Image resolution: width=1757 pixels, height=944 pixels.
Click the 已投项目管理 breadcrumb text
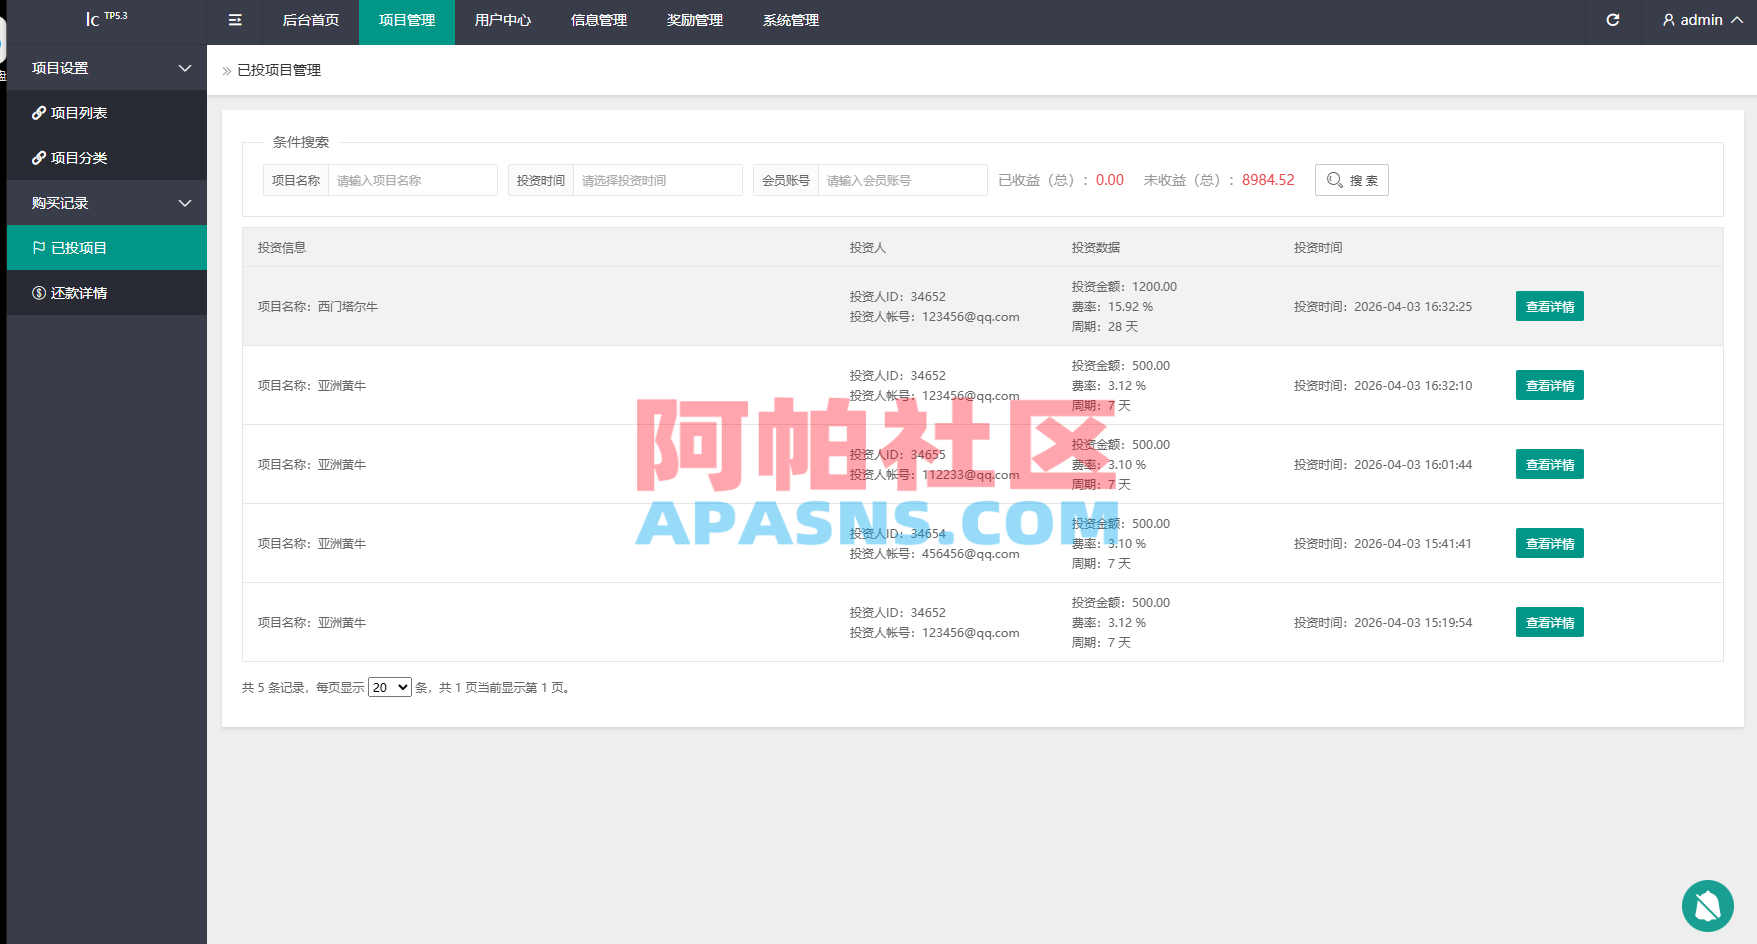(x=279, y=70)
